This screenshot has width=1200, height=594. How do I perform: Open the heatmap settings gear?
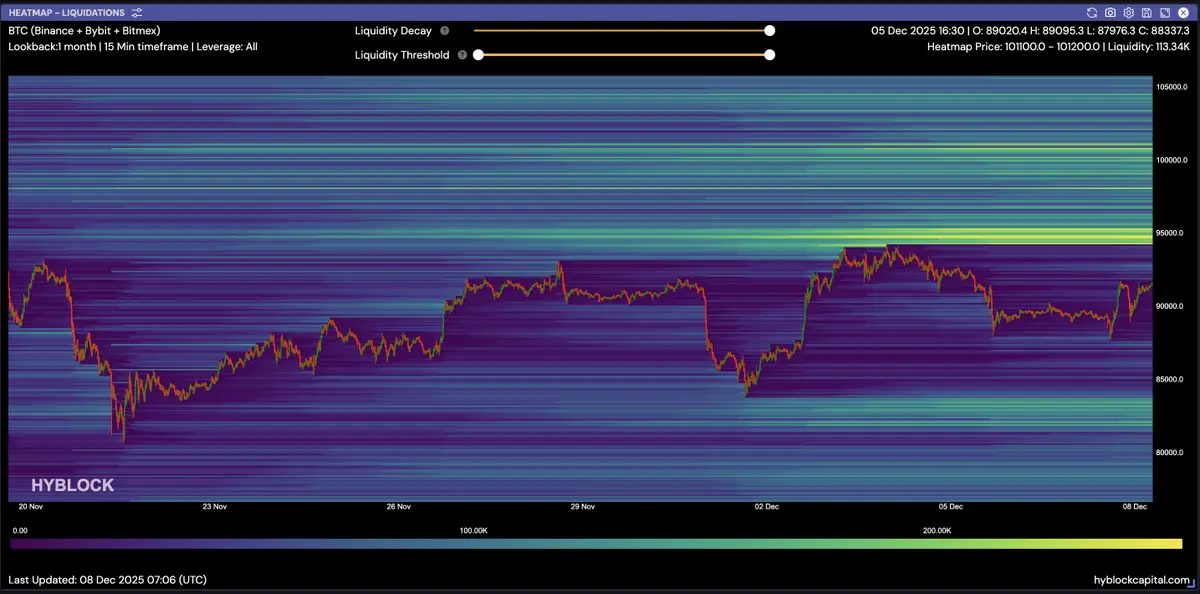(1128, 12)
